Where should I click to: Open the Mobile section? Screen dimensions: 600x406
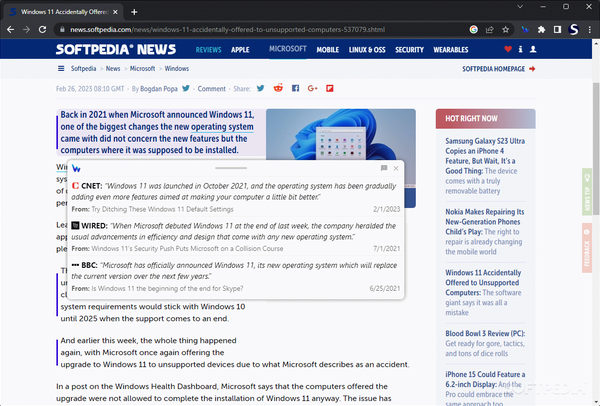pyautogui.click(x=328, y=50)
